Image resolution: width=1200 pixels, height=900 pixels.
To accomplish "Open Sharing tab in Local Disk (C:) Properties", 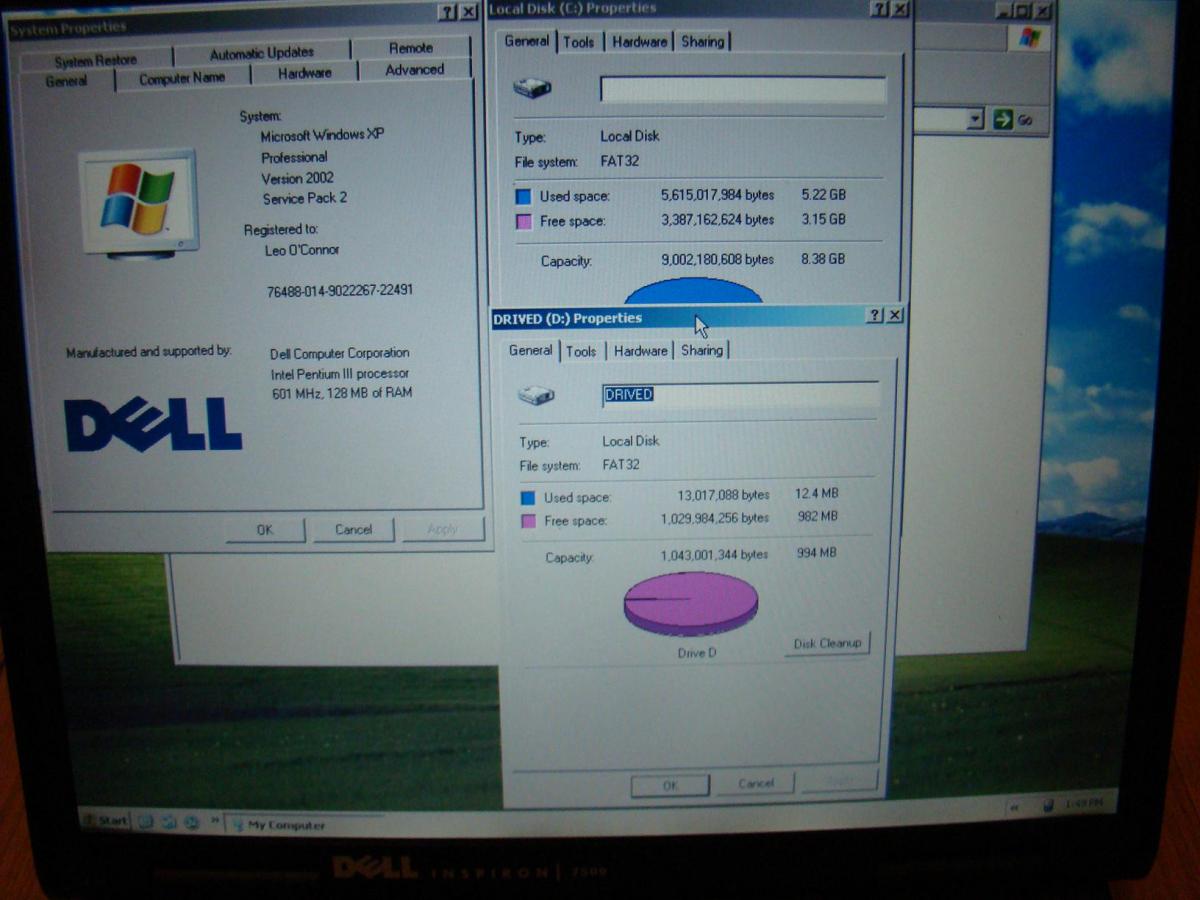I will coord(702,41).
